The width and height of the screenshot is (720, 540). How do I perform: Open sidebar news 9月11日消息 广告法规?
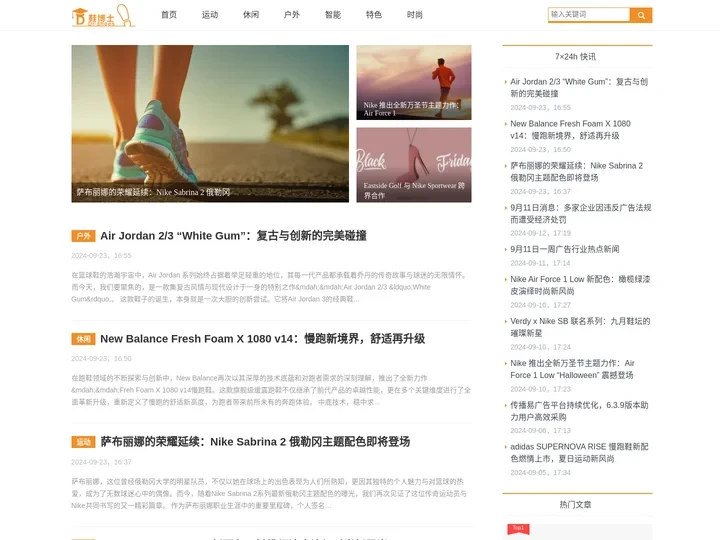tap(580, 214)
